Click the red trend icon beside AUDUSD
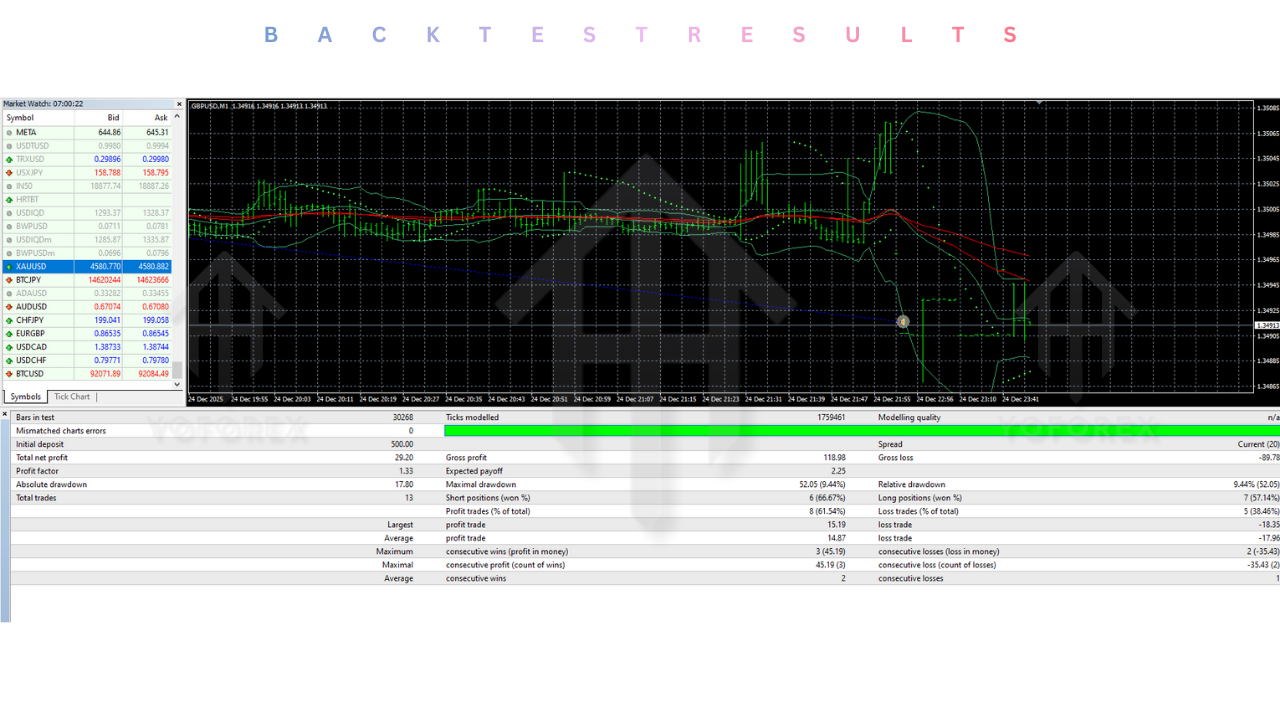 [x=8, y=306]
